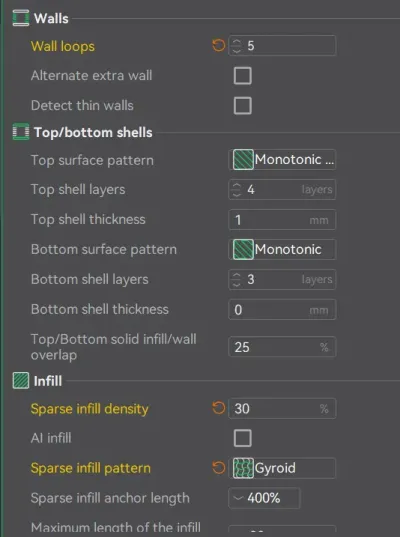Open Sparse infill anchor length dropdown
This screenshot has width=400, height=537.
click(x=264, y=498)
